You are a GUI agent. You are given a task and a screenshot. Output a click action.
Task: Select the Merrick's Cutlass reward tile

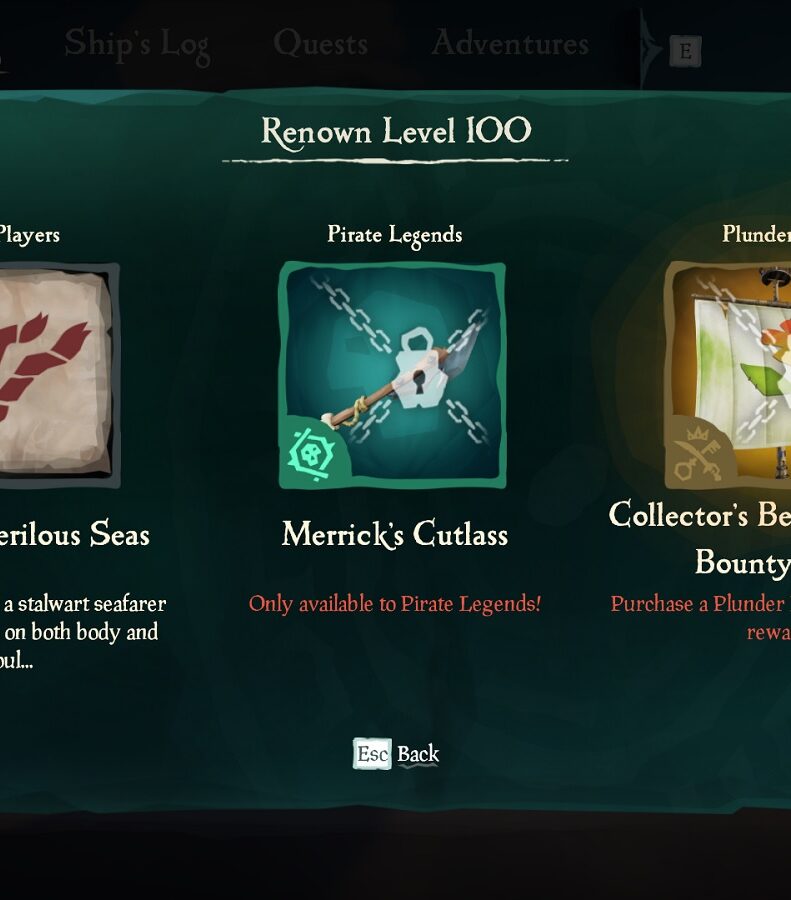[x=393, y=375]
